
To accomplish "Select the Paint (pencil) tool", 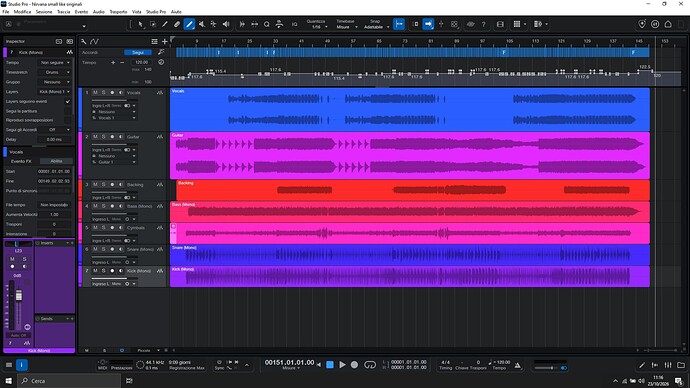I will click(189, 24).
